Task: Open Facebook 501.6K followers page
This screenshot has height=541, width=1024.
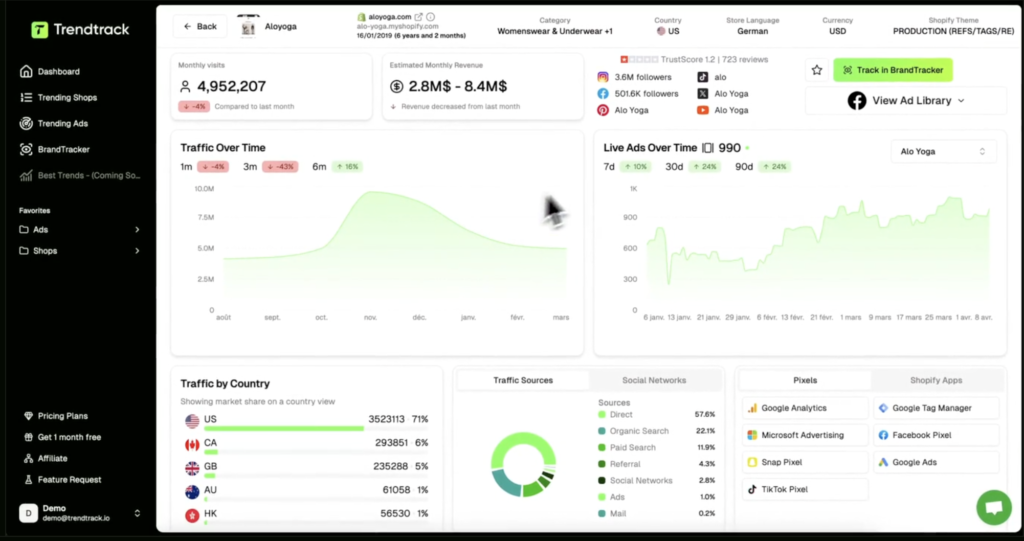Action: click(x=638, y=93)
